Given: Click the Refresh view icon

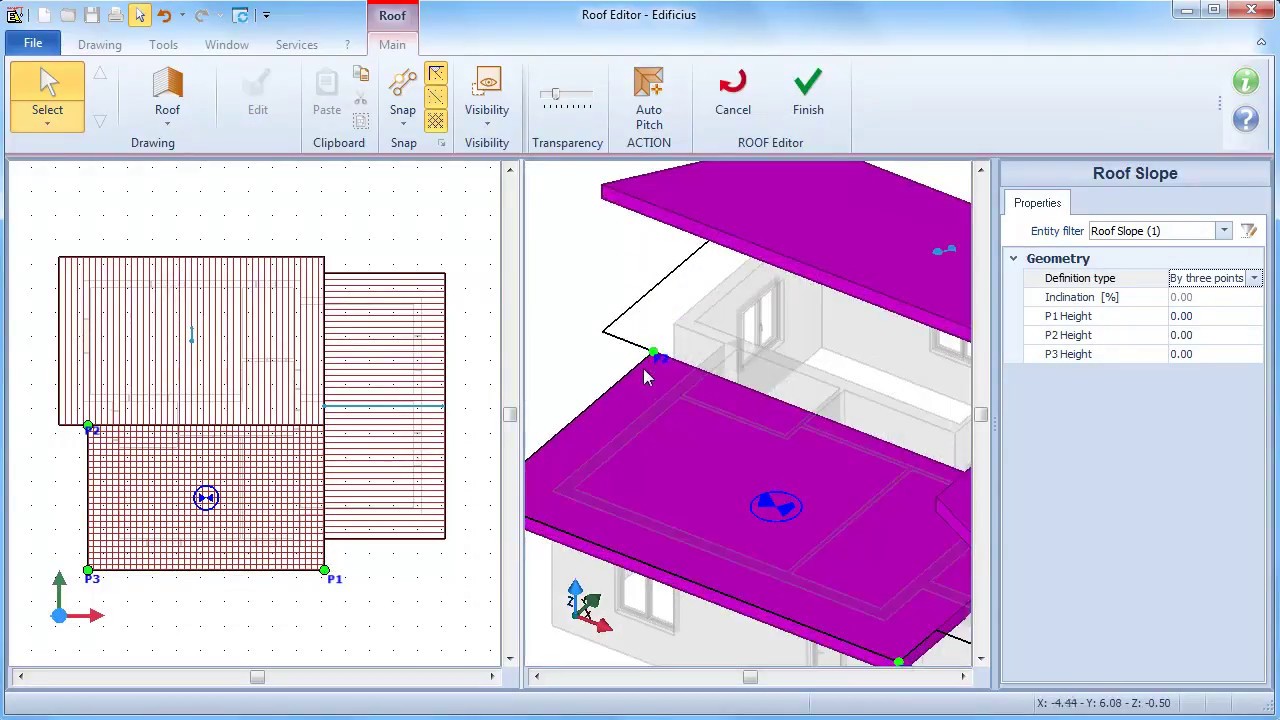Looking at the screenshot, I should [x=240, y=15].
